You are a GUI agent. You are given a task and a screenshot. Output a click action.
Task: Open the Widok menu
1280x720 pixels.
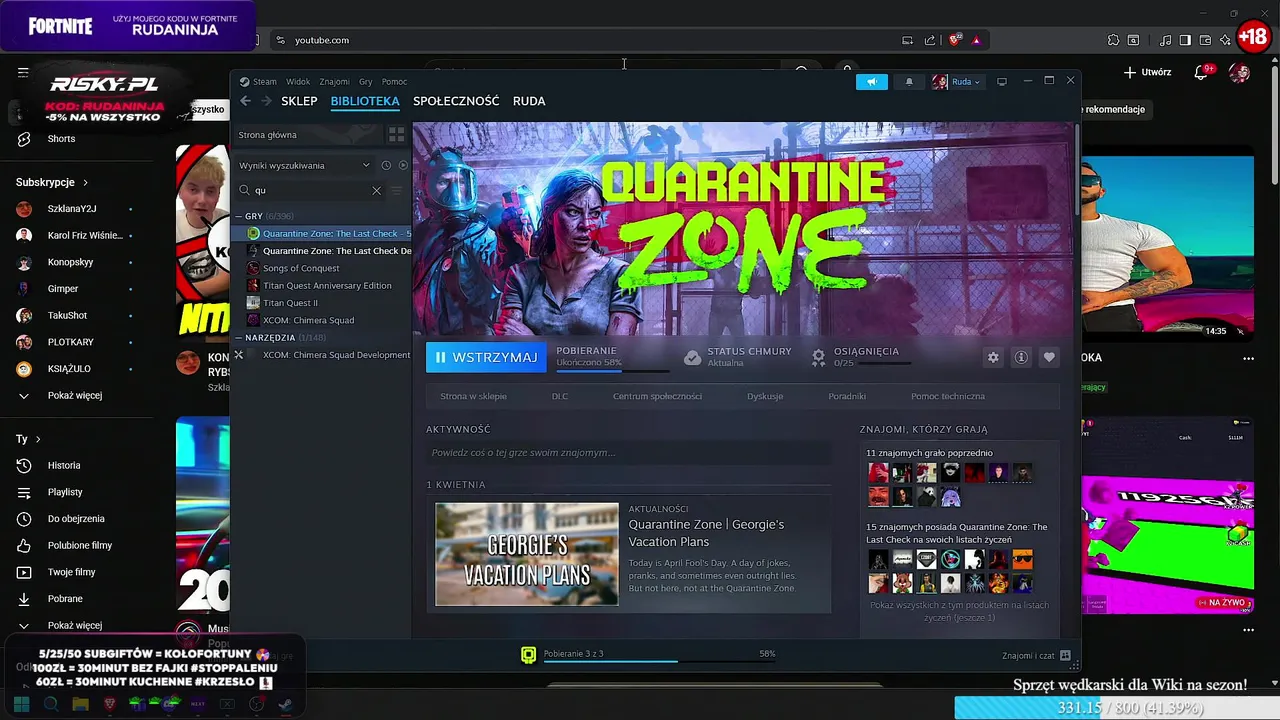[298, 82]
